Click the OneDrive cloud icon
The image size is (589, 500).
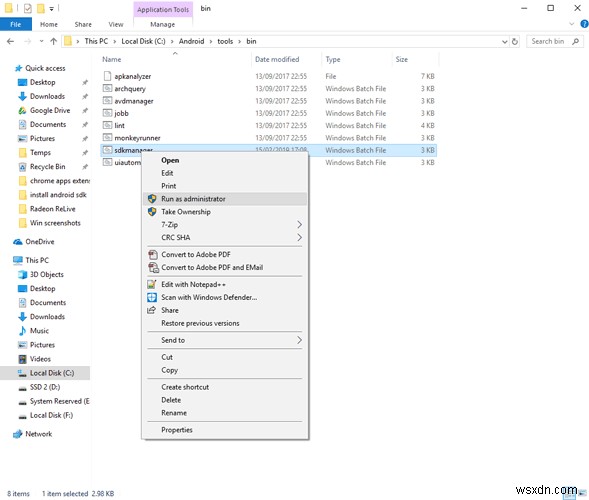18,242
